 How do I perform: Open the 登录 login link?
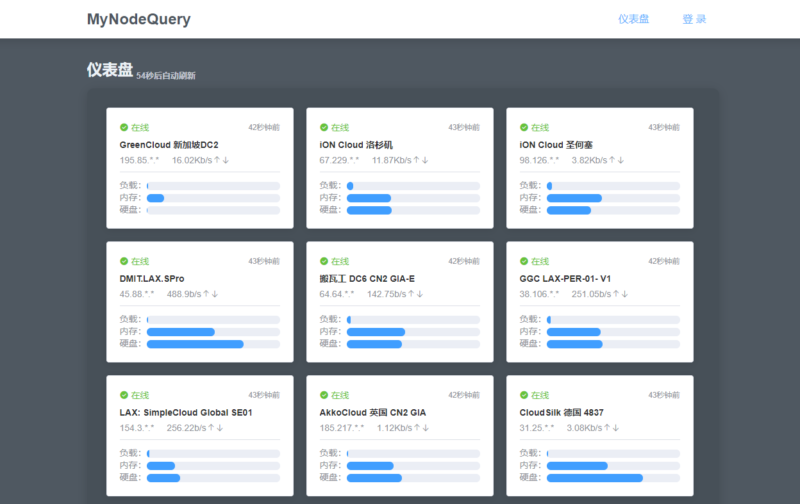(694, 19)
